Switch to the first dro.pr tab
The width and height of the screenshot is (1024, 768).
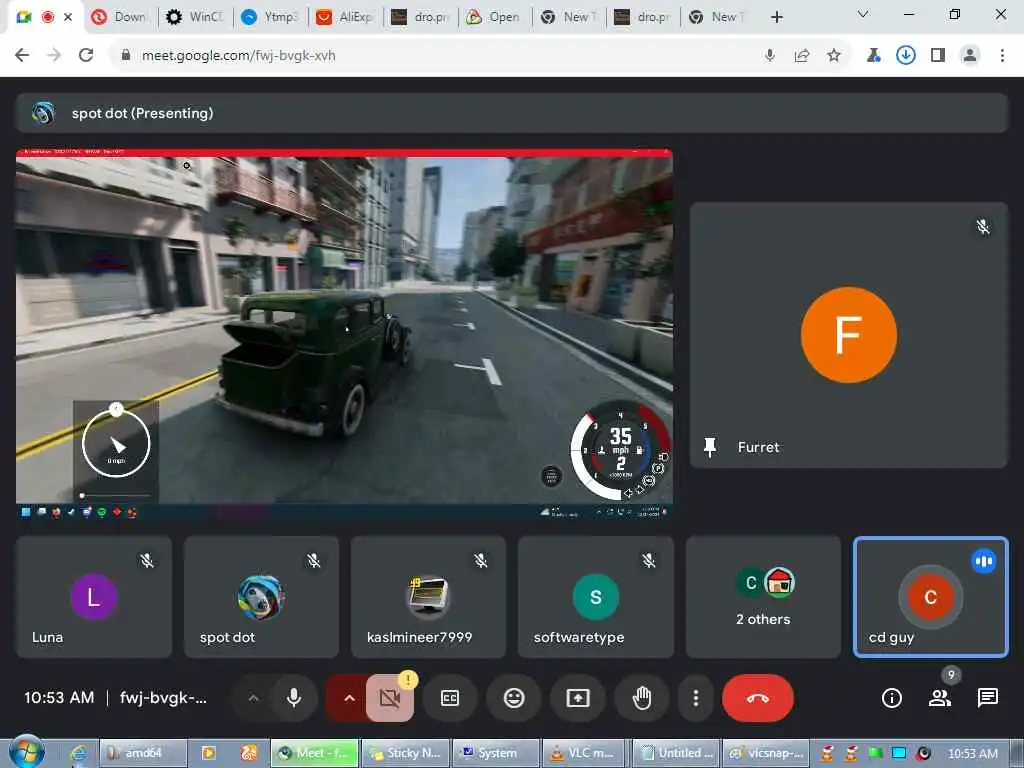[419, 17]
